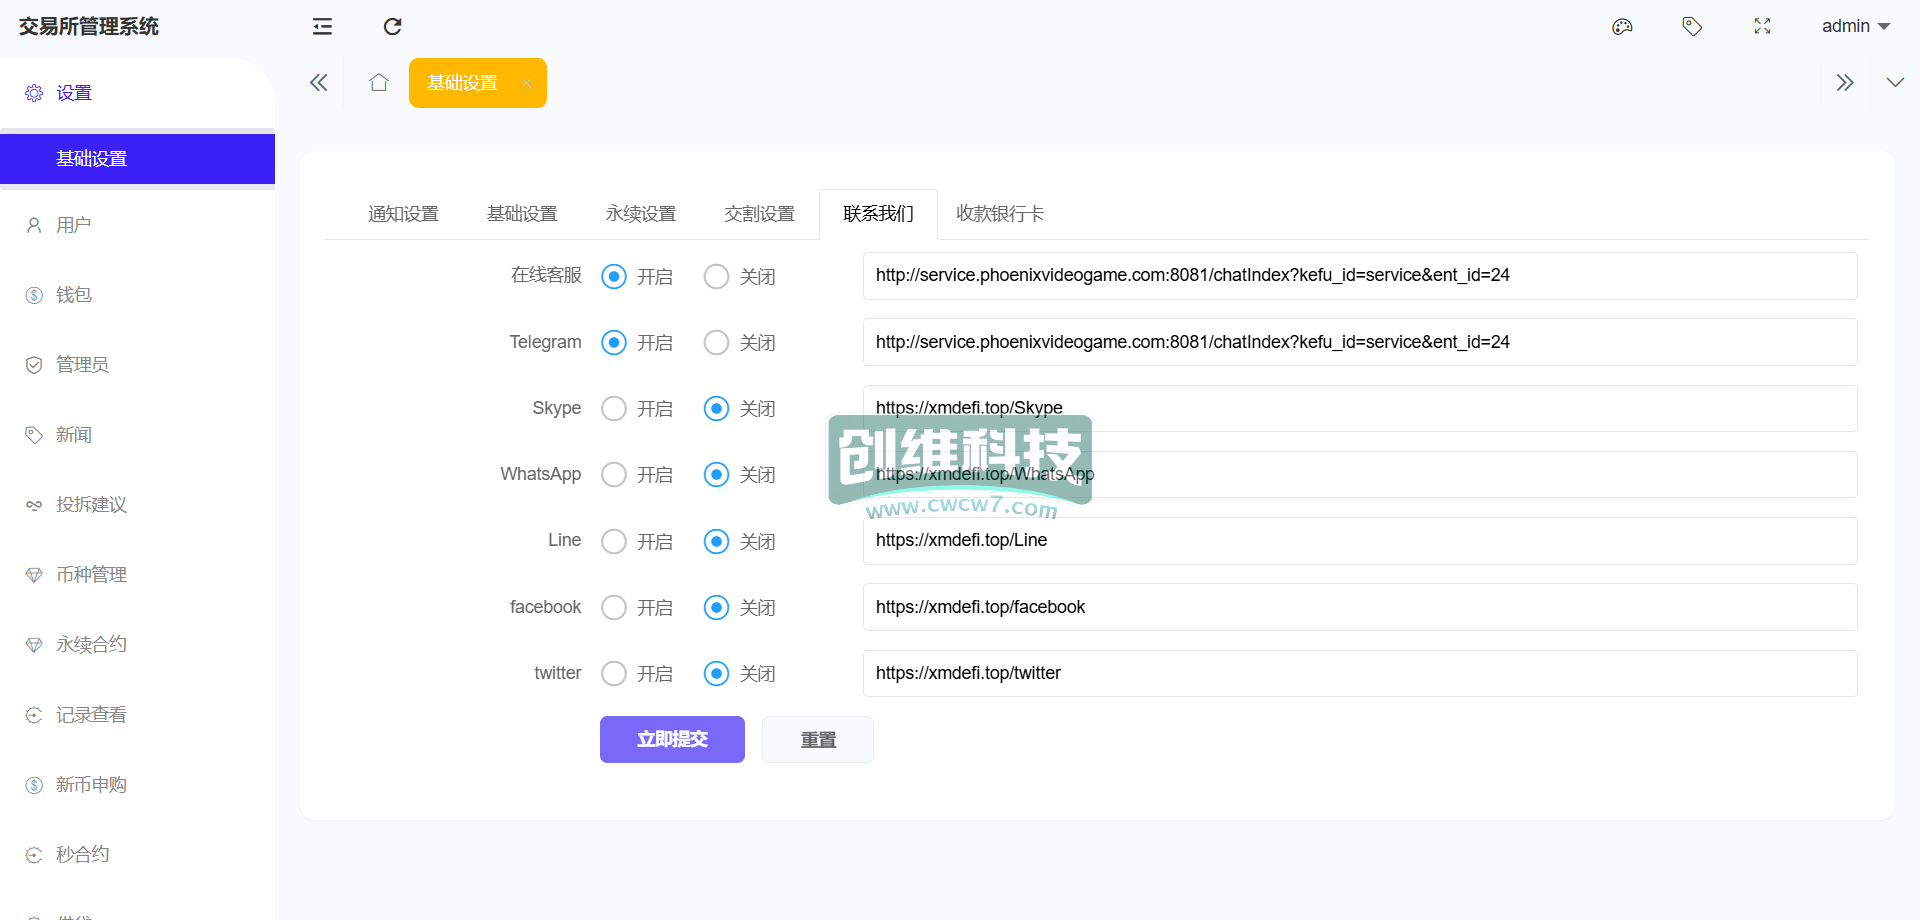This screenshot has height=920, width=1920.
Task: Switch to the 通知设置 tab
Action: [403, 214]
